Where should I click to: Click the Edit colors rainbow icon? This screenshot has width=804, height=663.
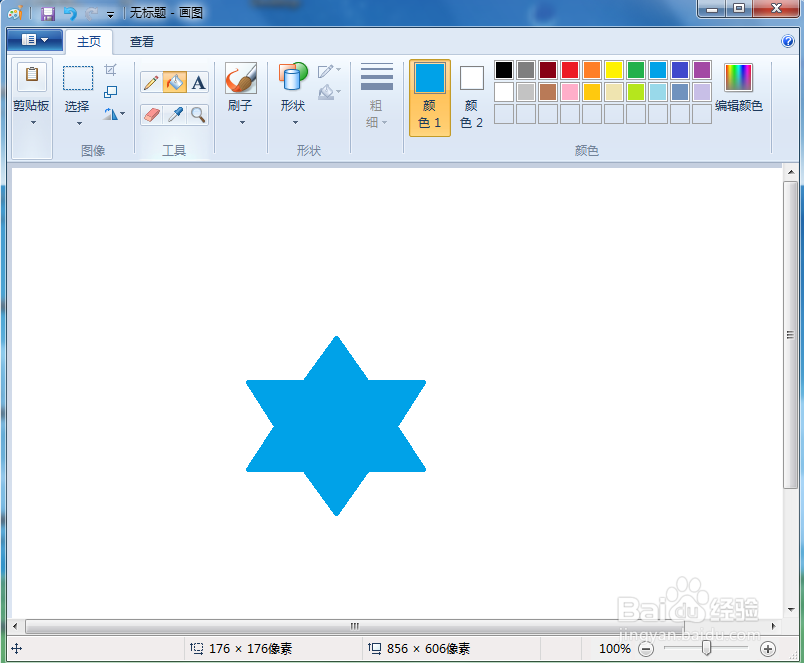click(738, 77)
